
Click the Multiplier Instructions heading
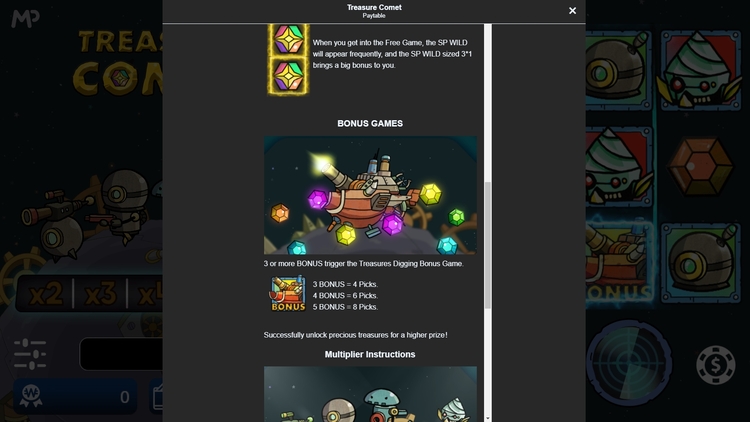pos(370,355)
